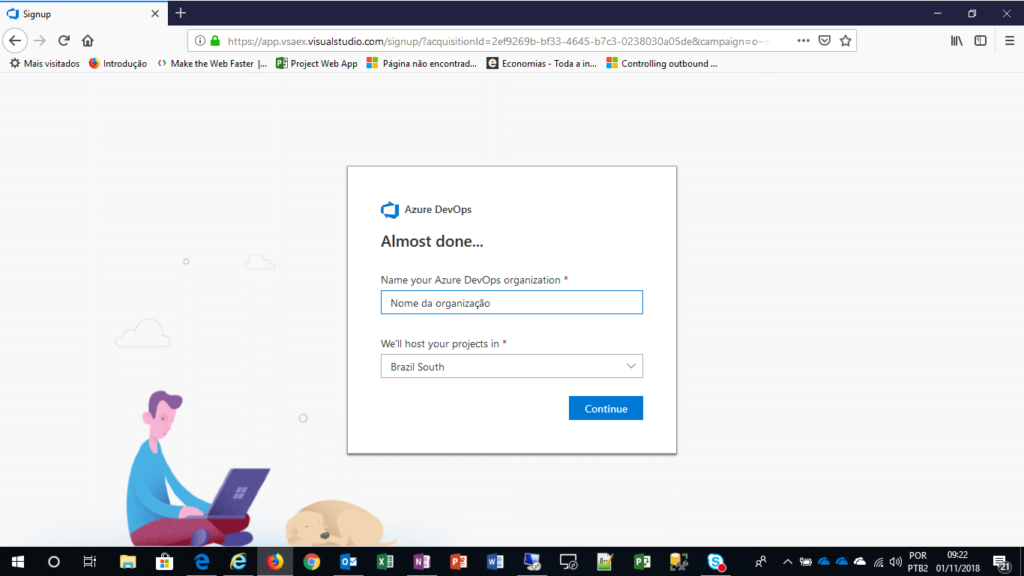Open the Firefox hamburger menu

[x=1010, y=40]
